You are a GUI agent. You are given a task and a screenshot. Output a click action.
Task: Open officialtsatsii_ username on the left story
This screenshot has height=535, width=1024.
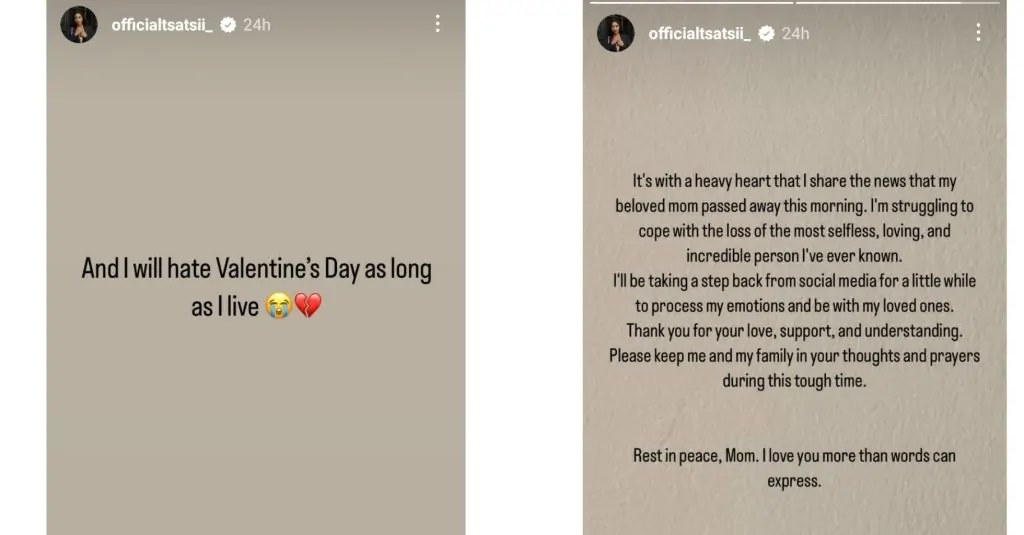(162, 25)
